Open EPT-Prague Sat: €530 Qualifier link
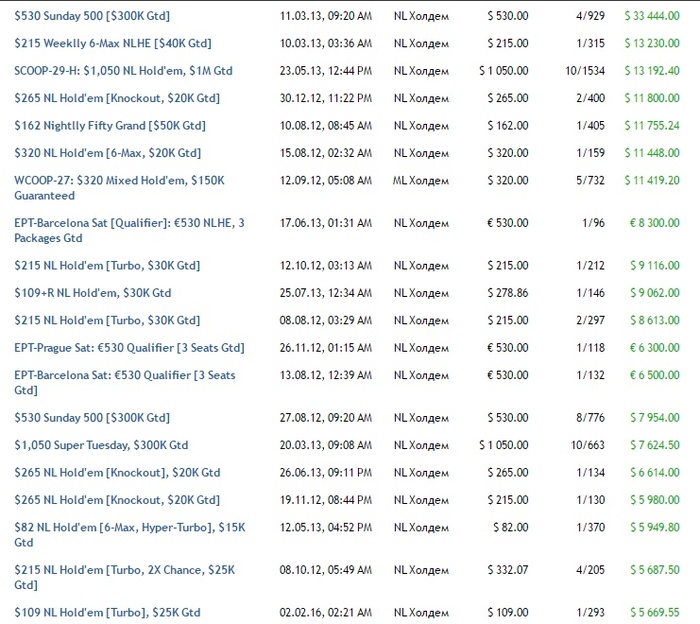700x624 pixels. coord(129,348)
